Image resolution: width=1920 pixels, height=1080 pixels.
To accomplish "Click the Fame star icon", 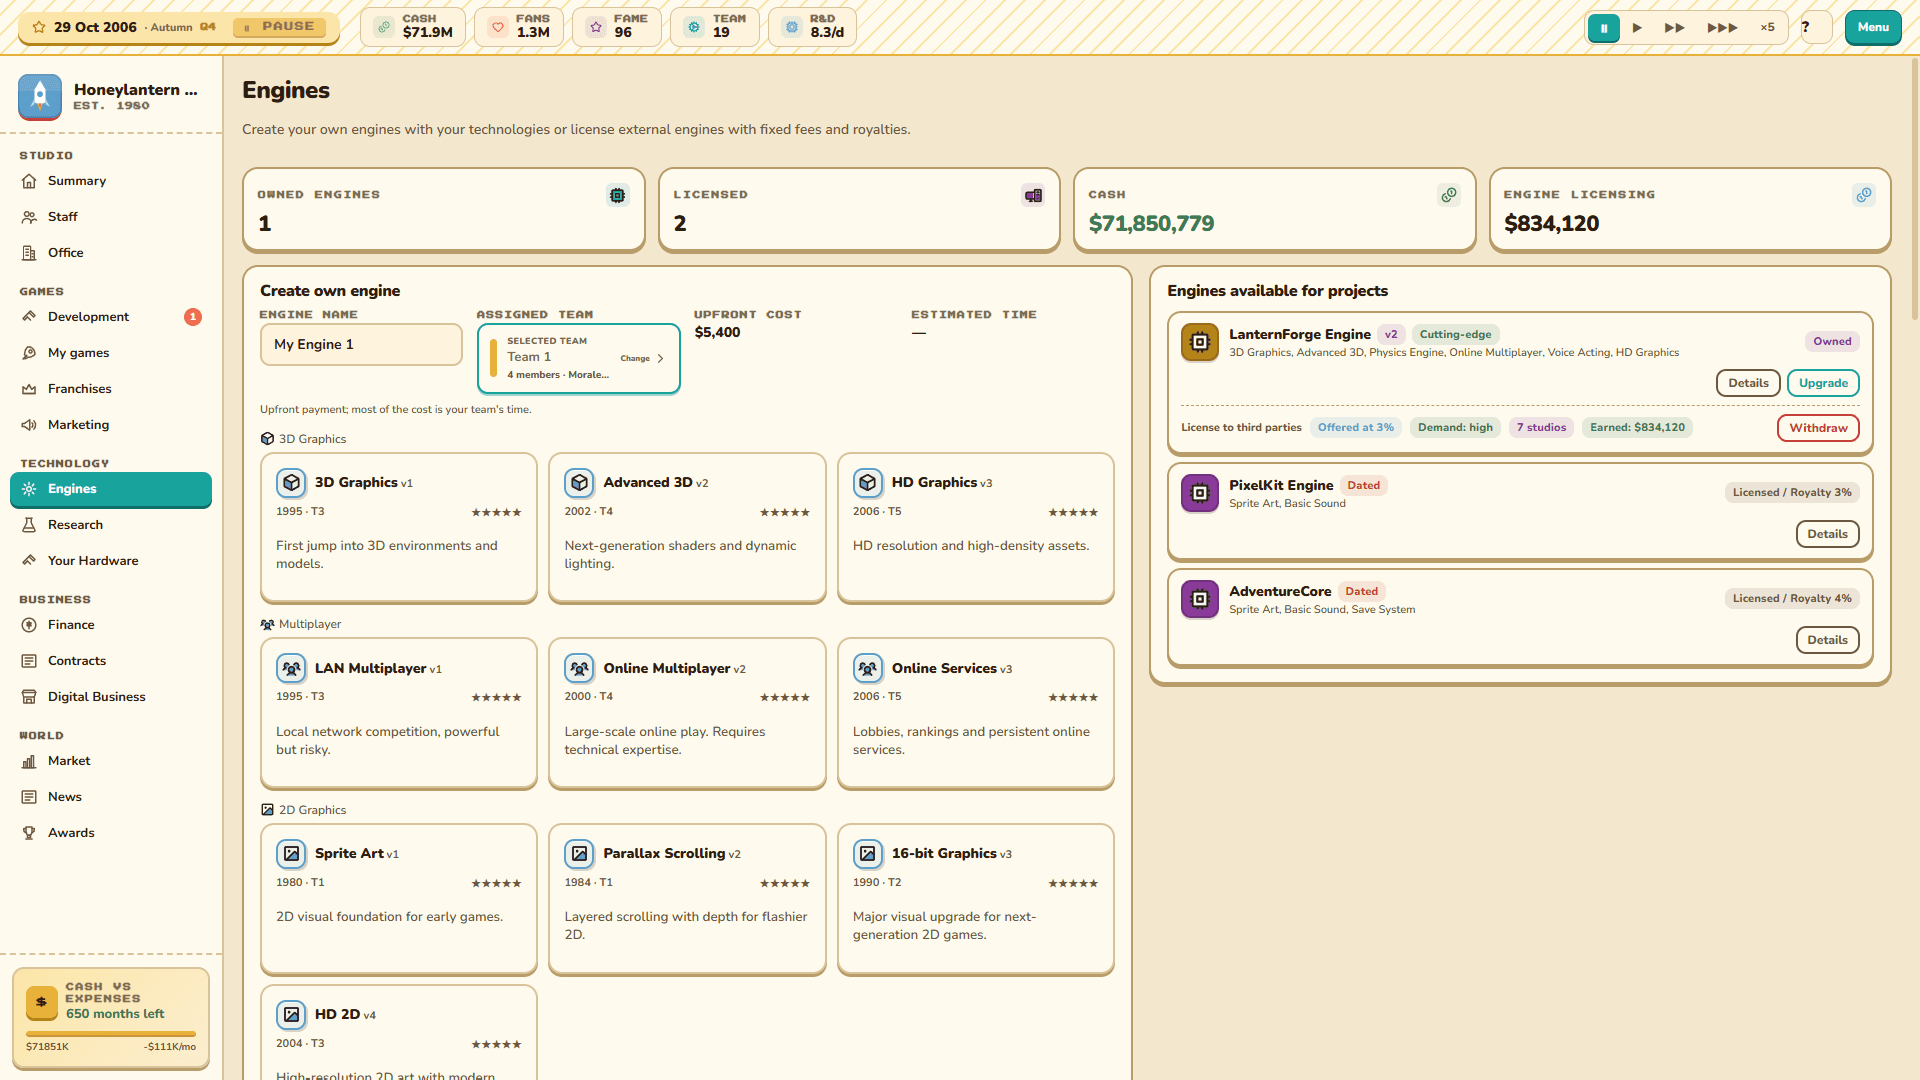I will (x=596, y=27).
